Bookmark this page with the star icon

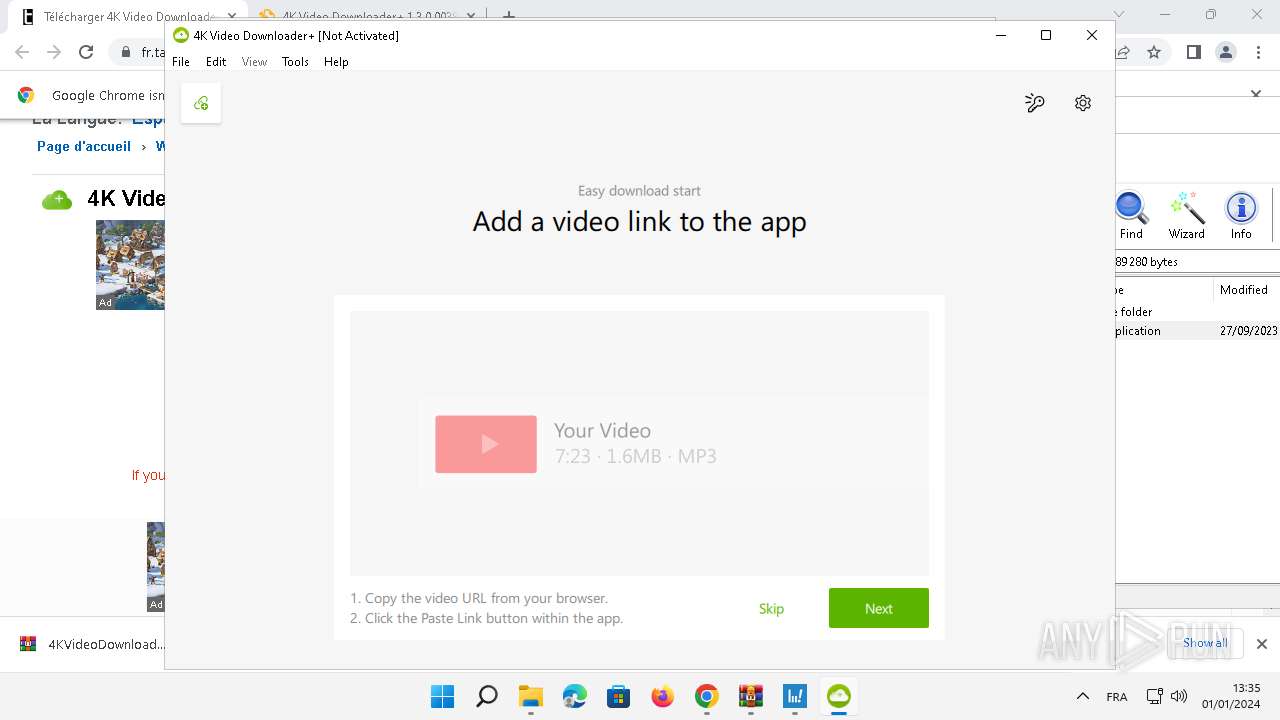[1154, 52]
